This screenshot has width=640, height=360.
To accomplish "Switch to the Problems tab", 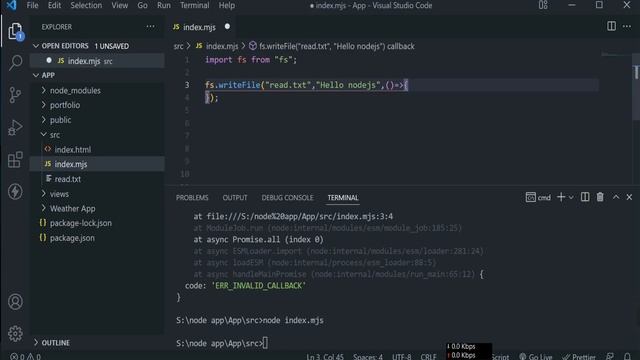I will click(x=192, y=198).
